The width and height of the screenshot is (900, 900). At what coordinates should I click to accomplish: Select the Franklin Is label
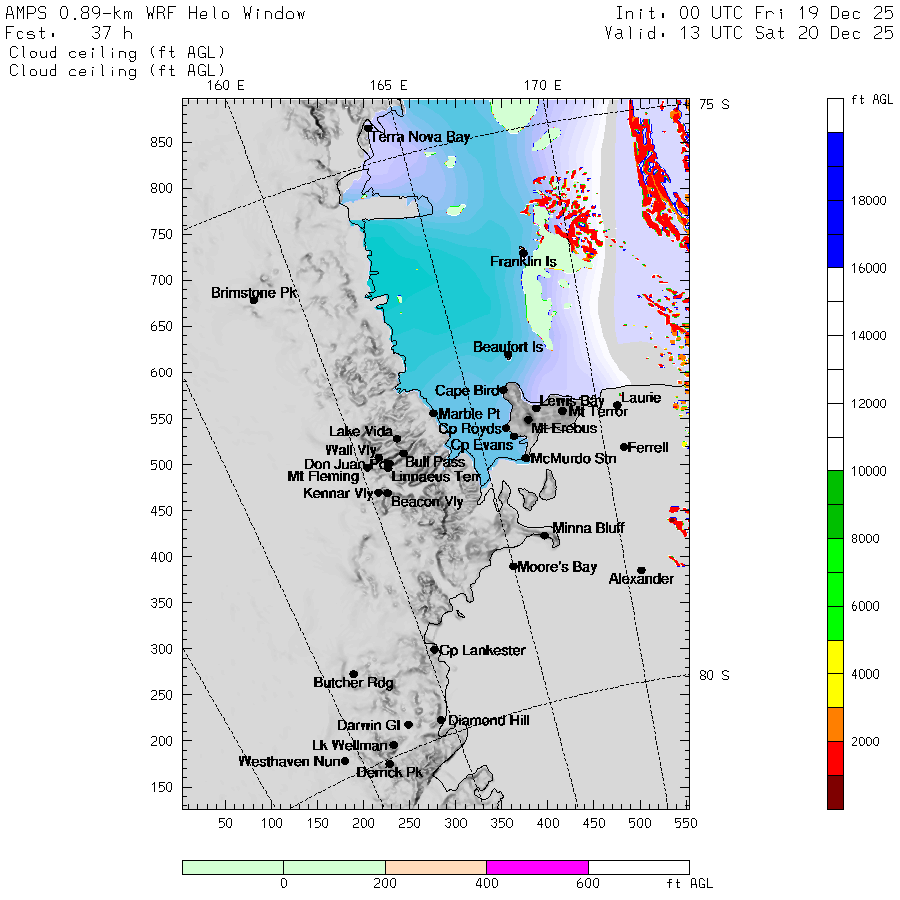523,262
